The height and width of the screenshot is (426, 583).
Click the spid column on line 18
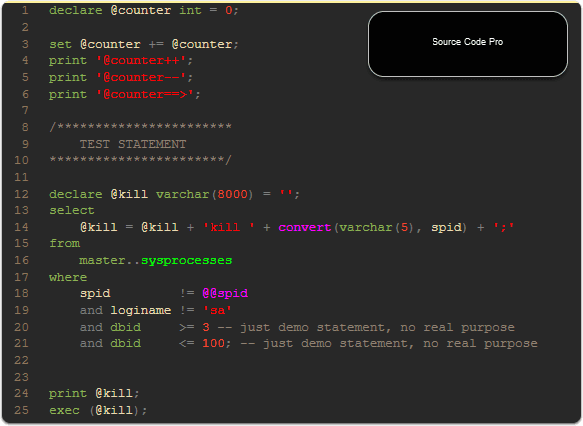[x=95, y=294]
